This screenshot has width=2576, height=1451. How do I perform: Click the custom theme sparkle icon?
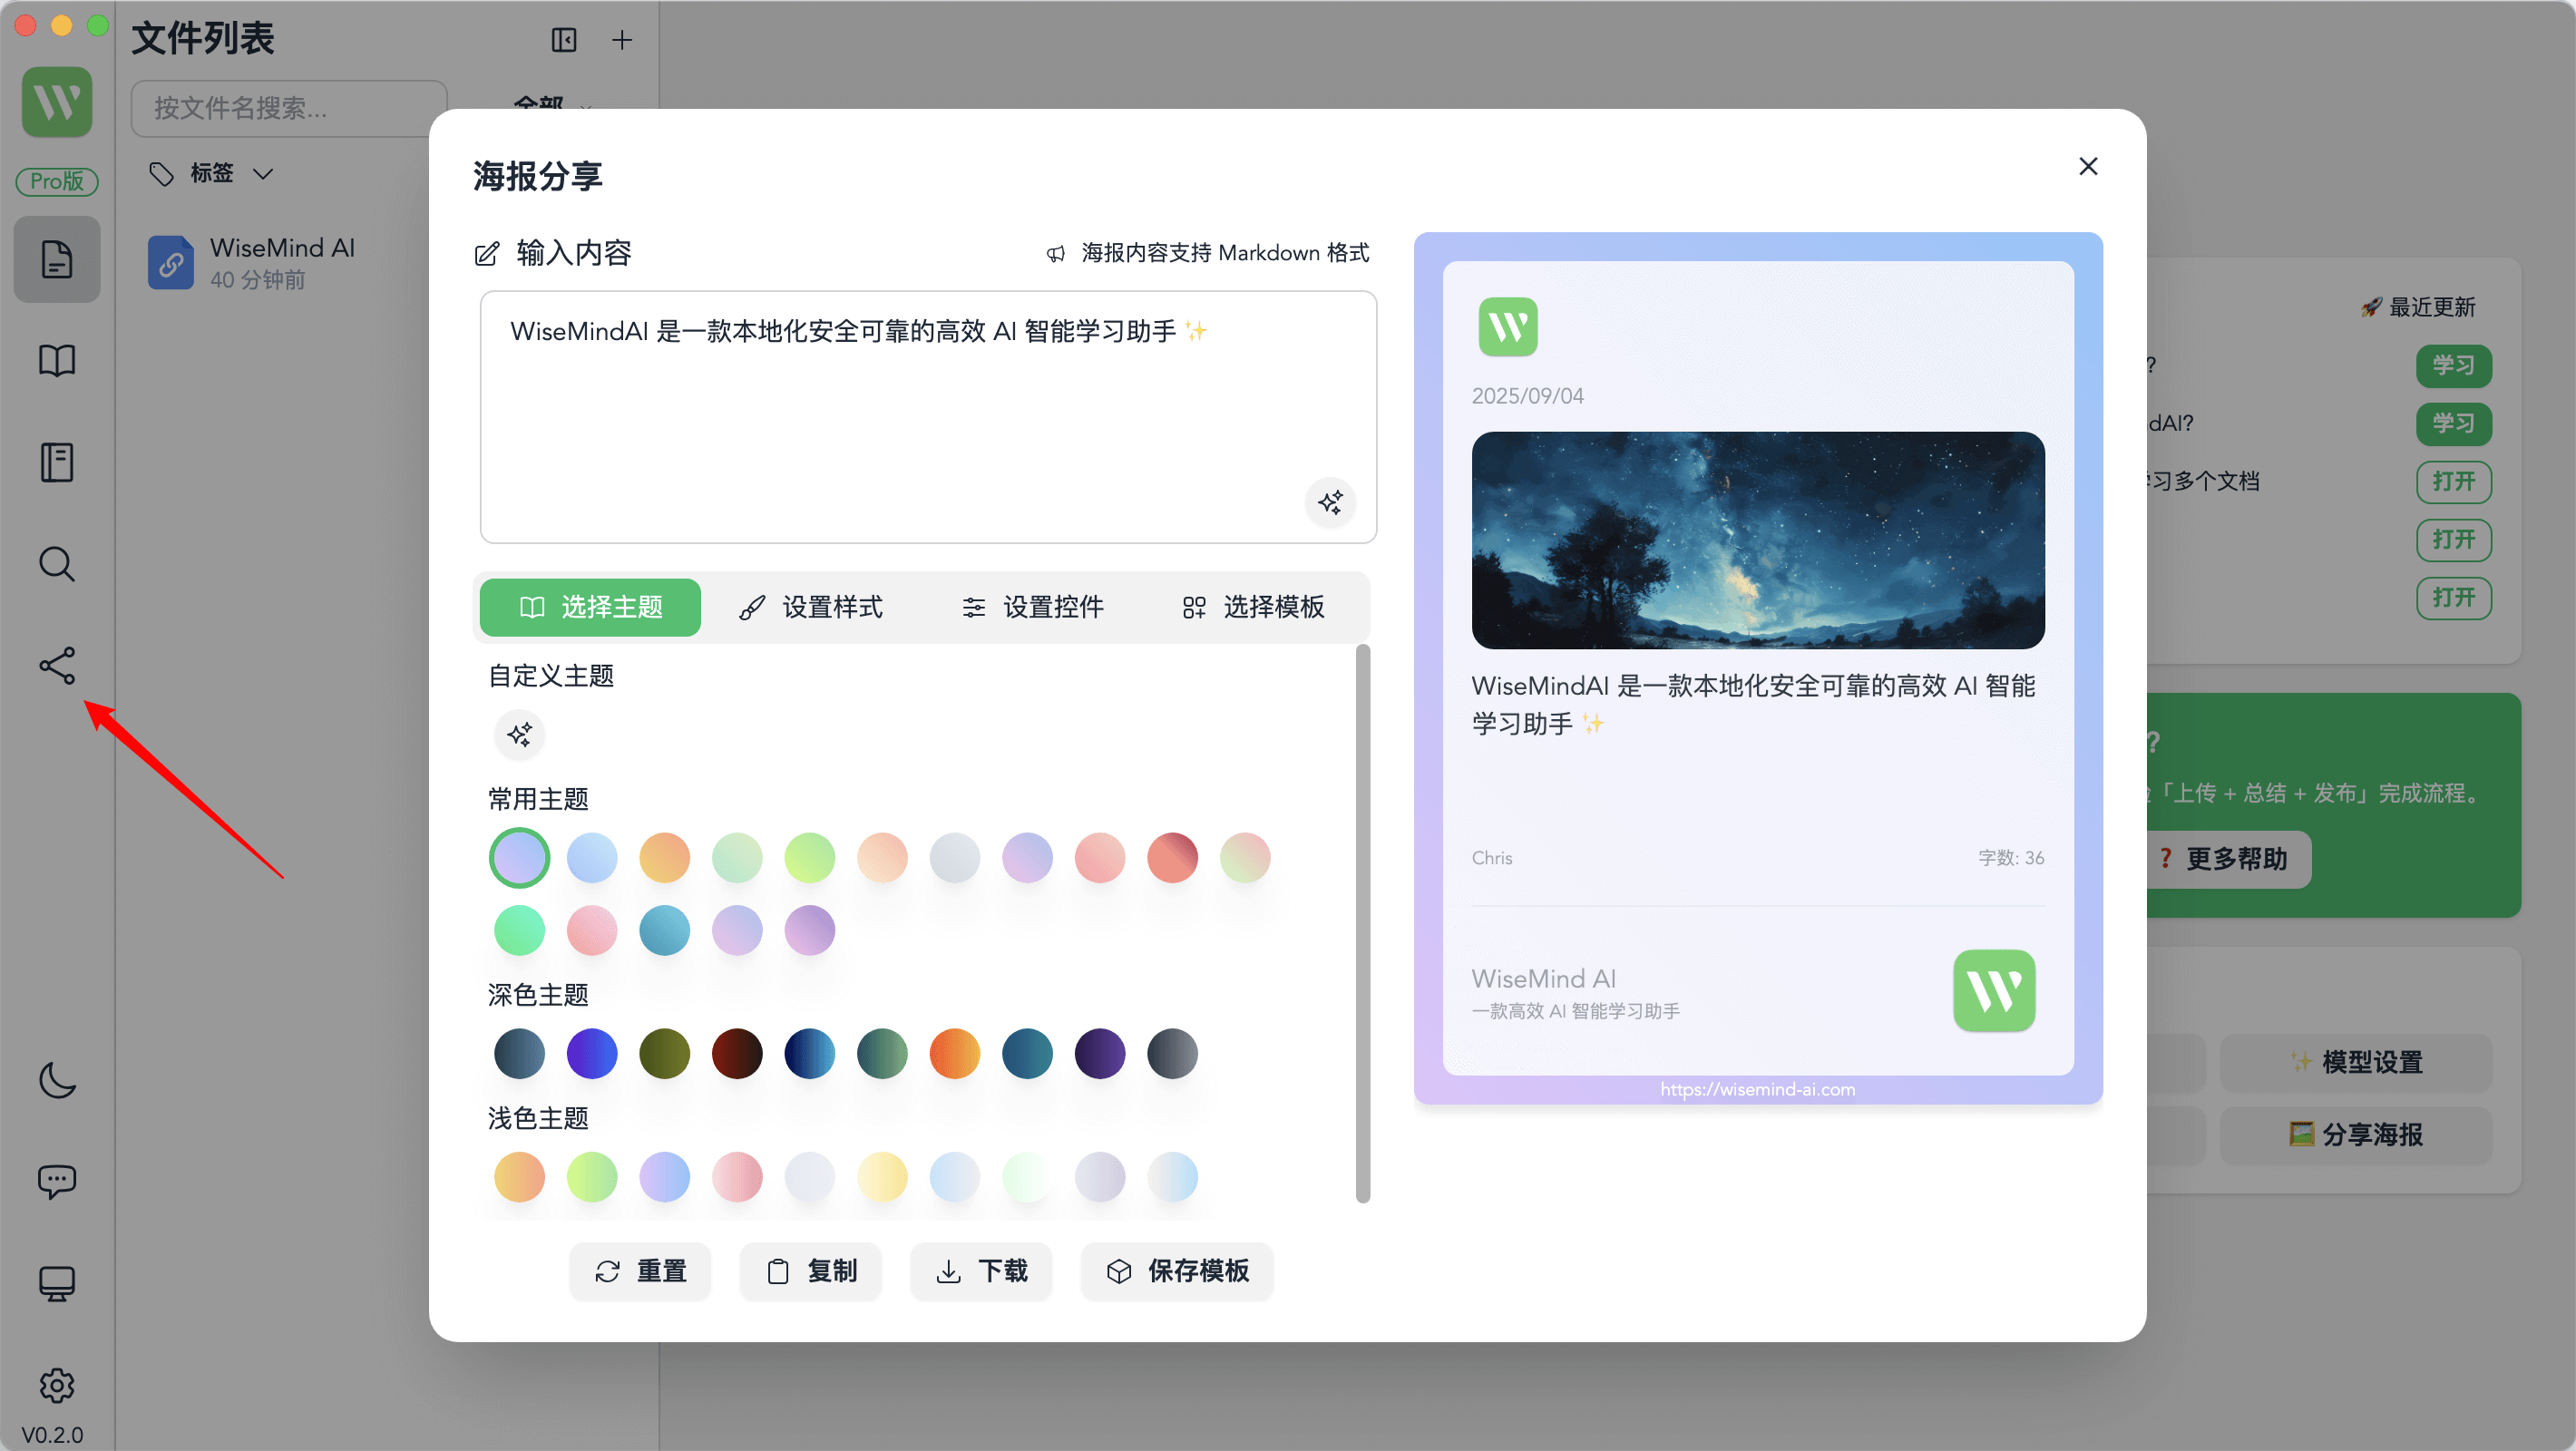click(520, 735)
